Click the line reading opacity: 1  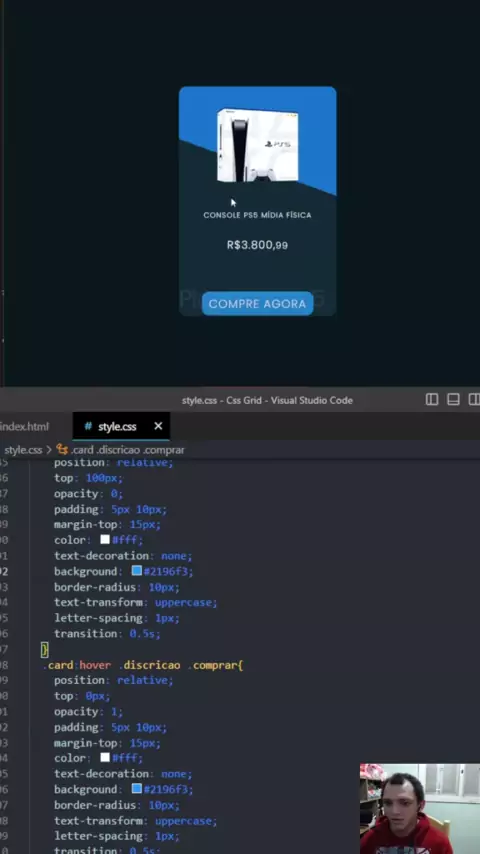click(88, 711)
